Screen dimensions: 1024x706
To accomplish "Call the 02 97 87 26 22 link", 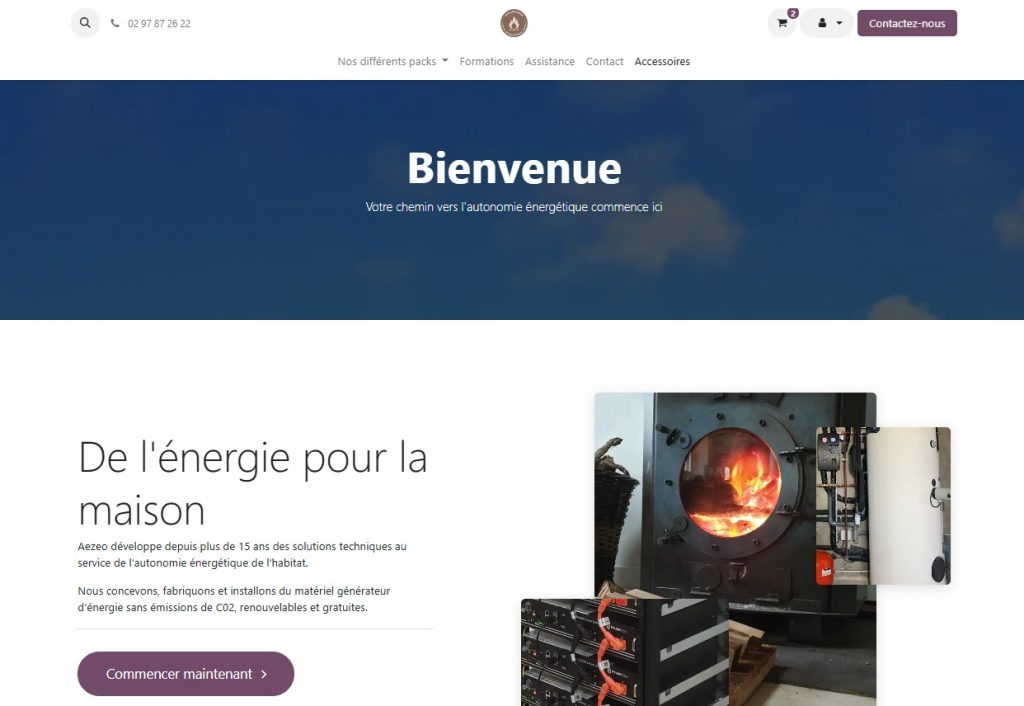I will [x=159, y=24].
